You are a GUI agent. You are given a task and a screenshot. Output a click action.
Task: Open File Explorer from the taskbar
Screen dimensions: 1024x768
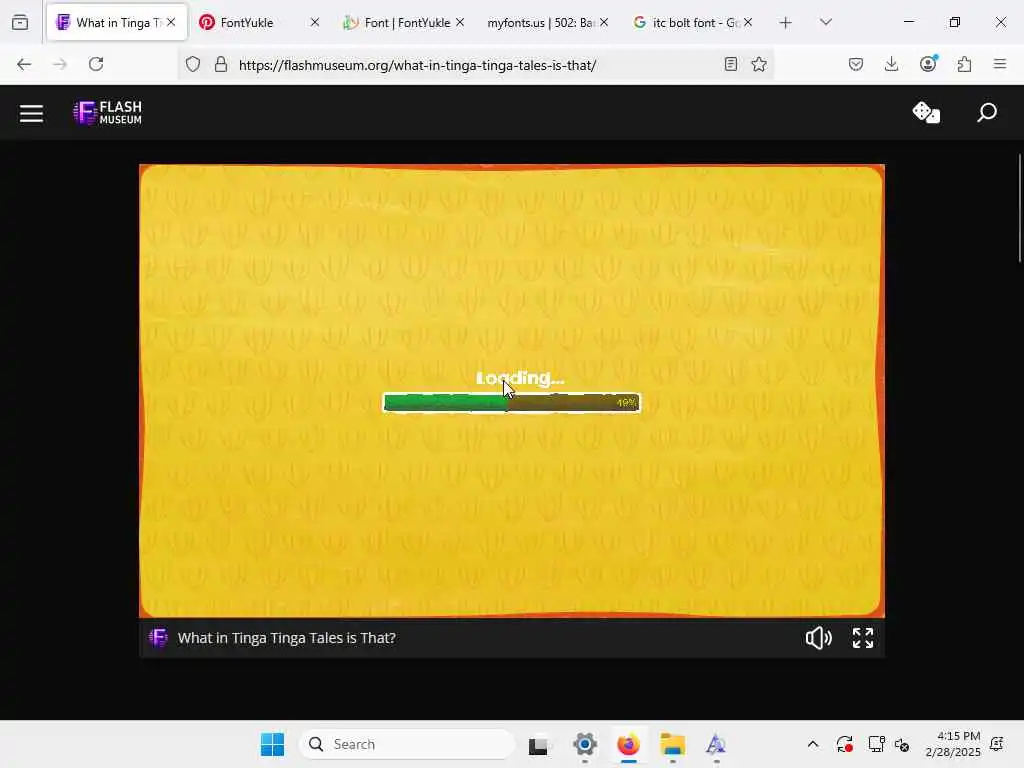[672, 744]
